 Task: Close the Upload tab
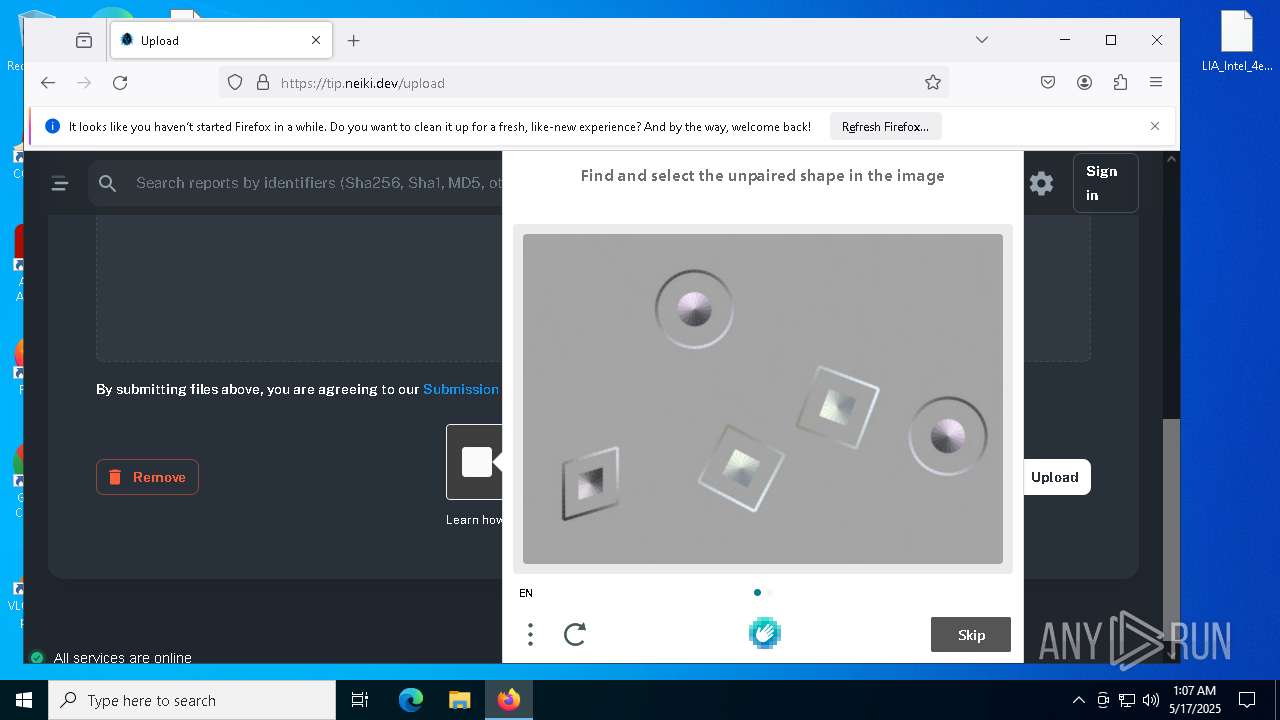tap(316, 40)
